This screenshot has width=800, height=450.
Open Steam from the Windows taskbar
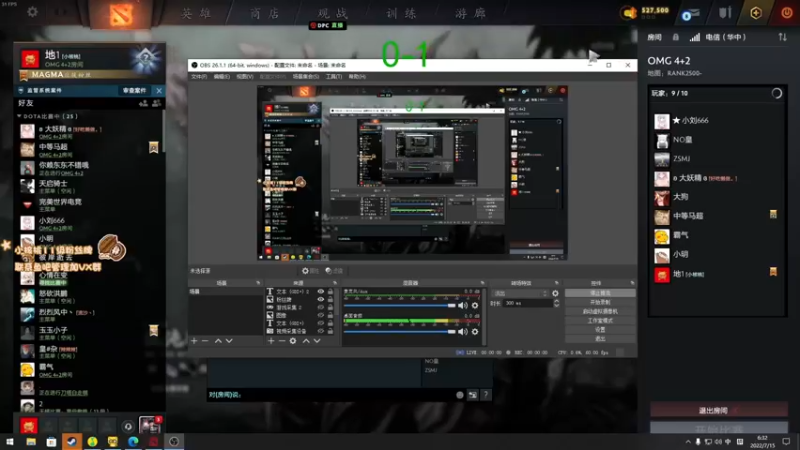[72, 441]
